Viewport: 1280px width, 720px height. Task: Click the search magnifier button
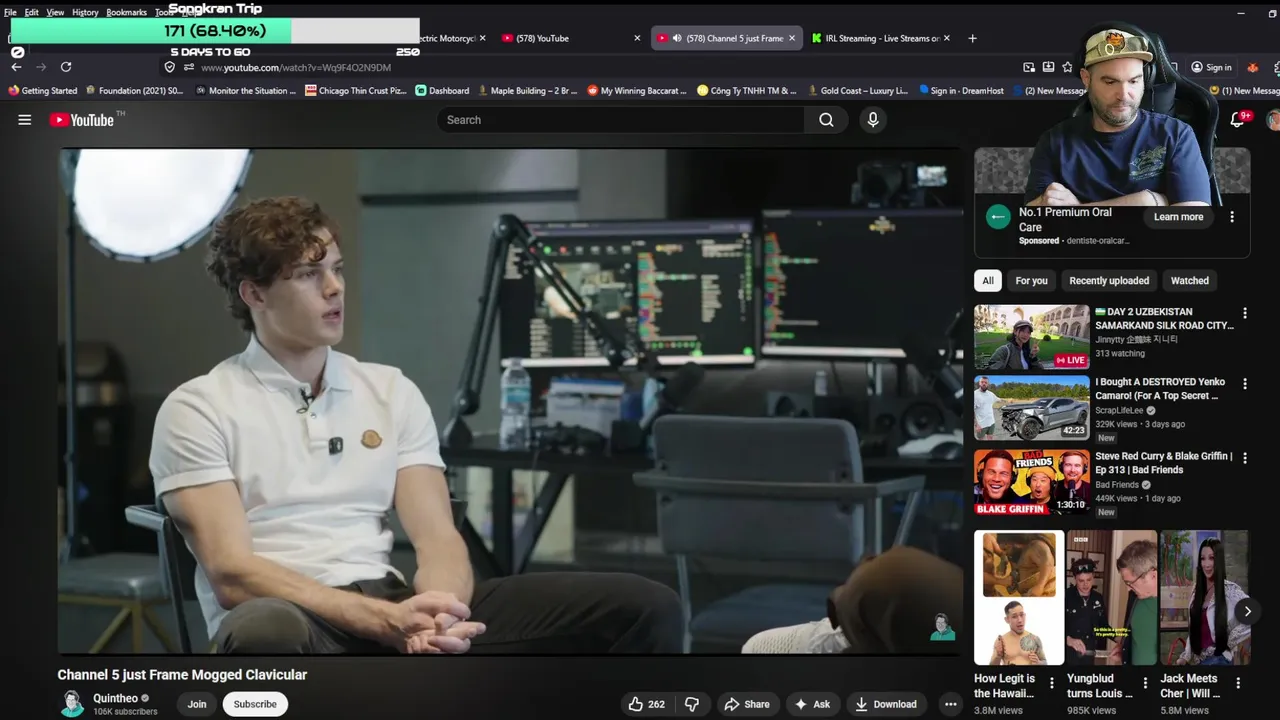click(826, 120)
